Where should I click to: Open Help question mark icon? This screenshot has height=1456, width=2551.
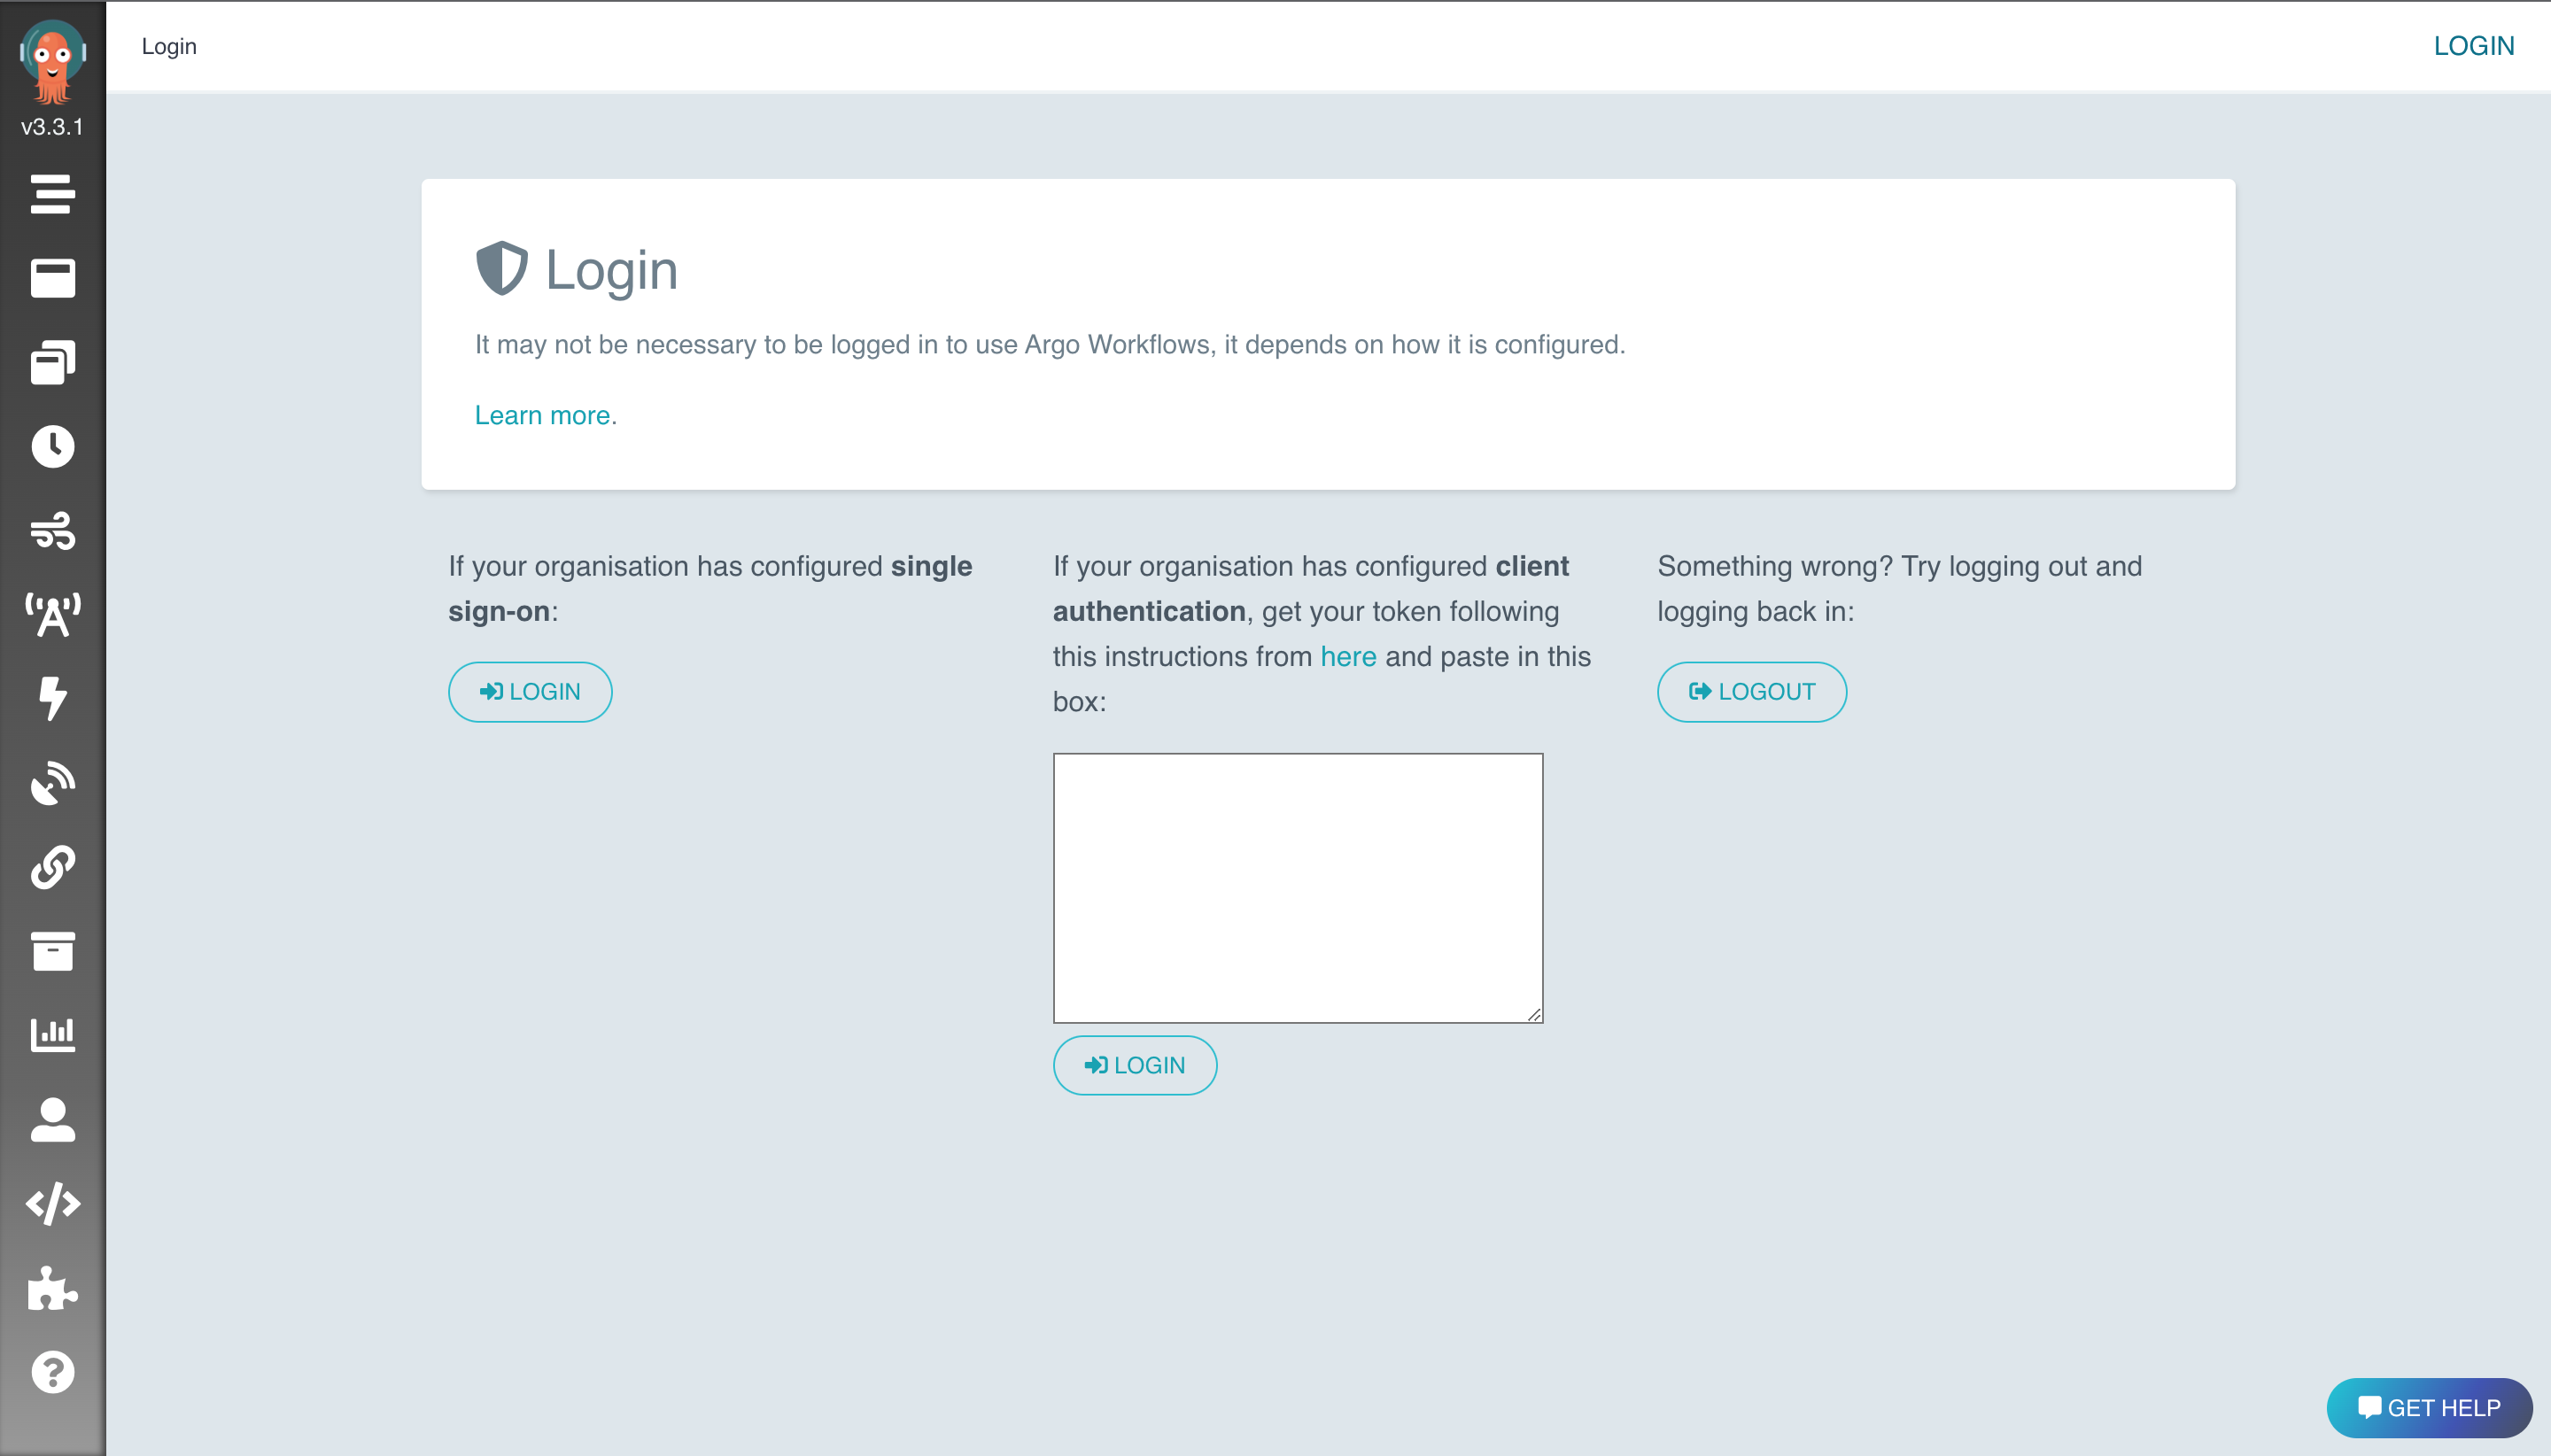pyautogui.click(x=52, y=1372)
